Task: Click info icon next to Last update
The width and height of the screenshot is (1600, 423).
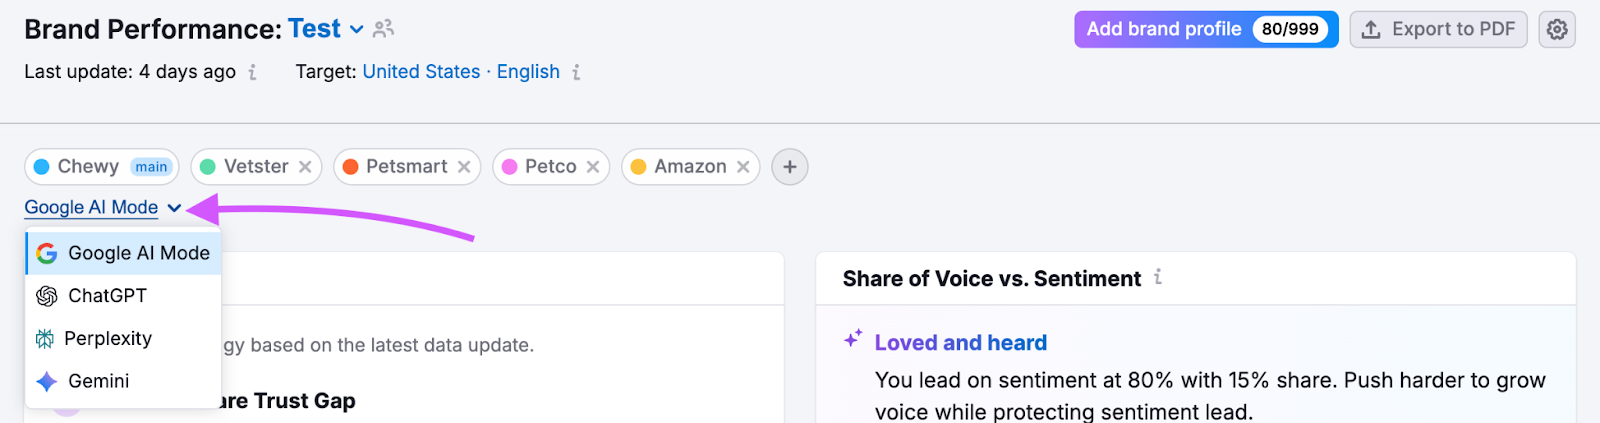Action: (252, 72)
